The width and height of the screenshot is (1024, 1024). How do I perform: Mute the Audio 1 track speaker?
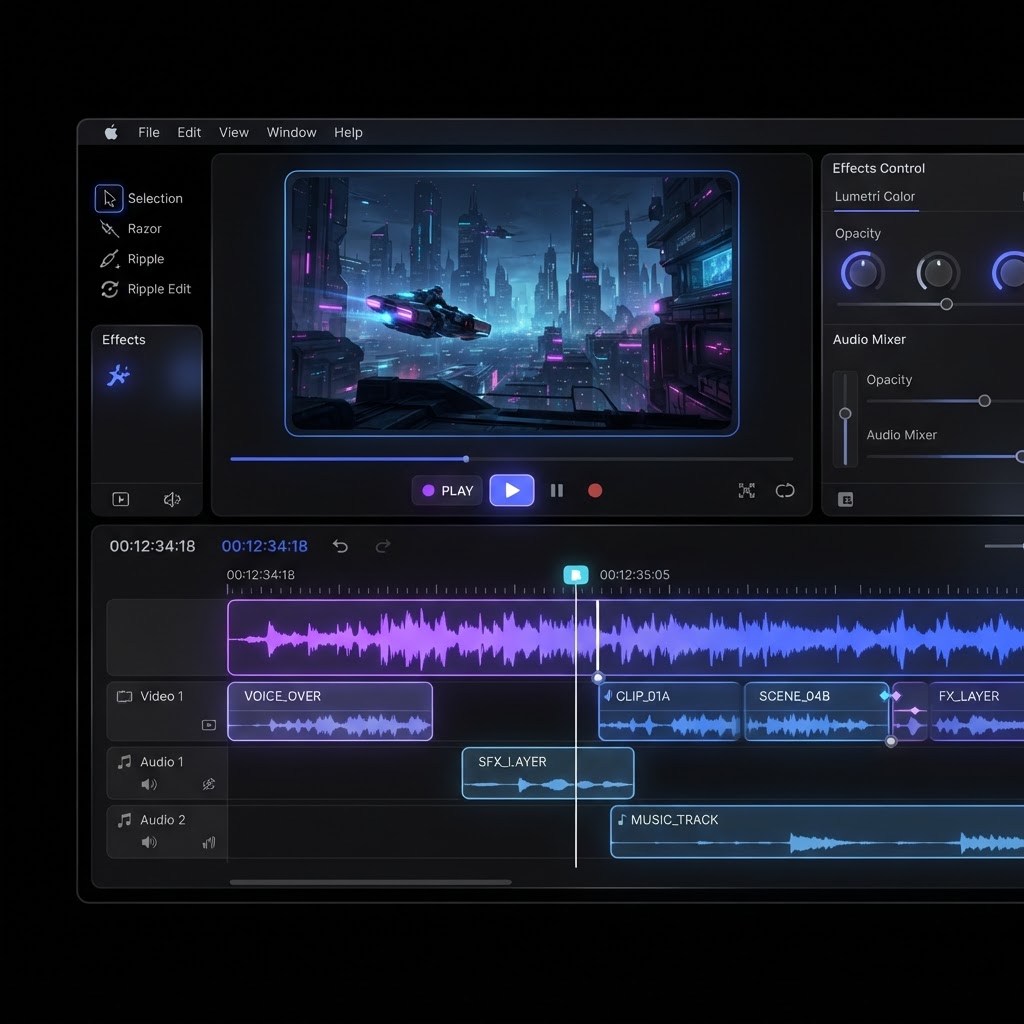[149, 784]
